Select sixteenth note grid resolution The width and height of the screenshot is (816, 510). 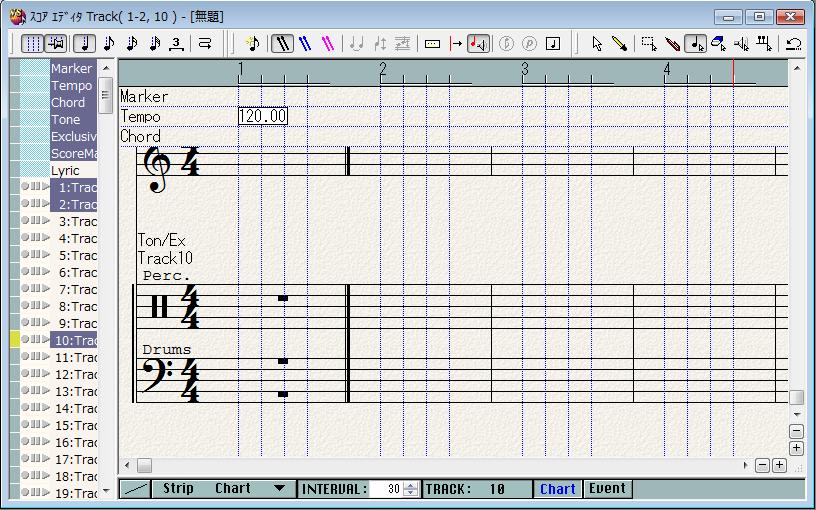(x=132, y=44)
